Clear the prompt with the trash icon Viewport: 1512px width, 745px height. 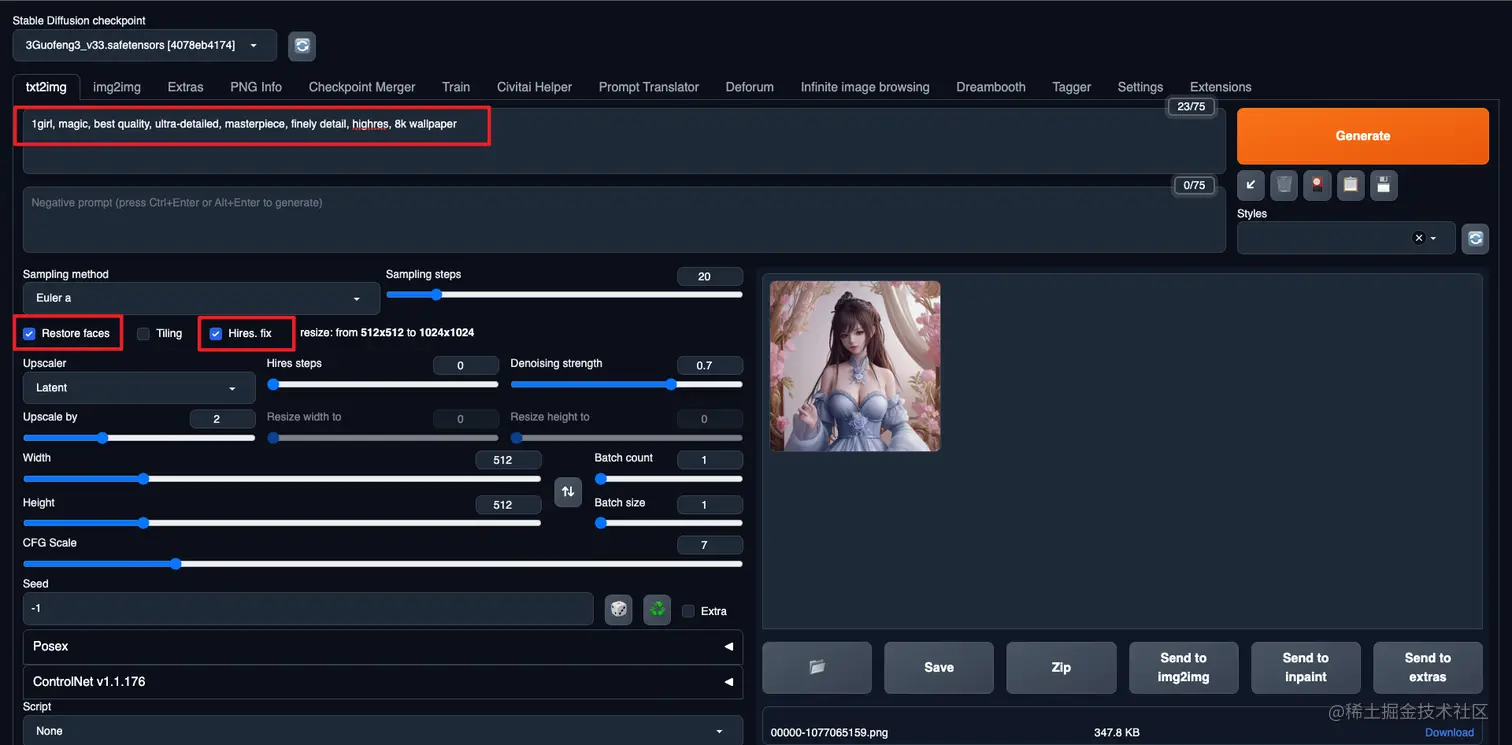click(1284, 185)
